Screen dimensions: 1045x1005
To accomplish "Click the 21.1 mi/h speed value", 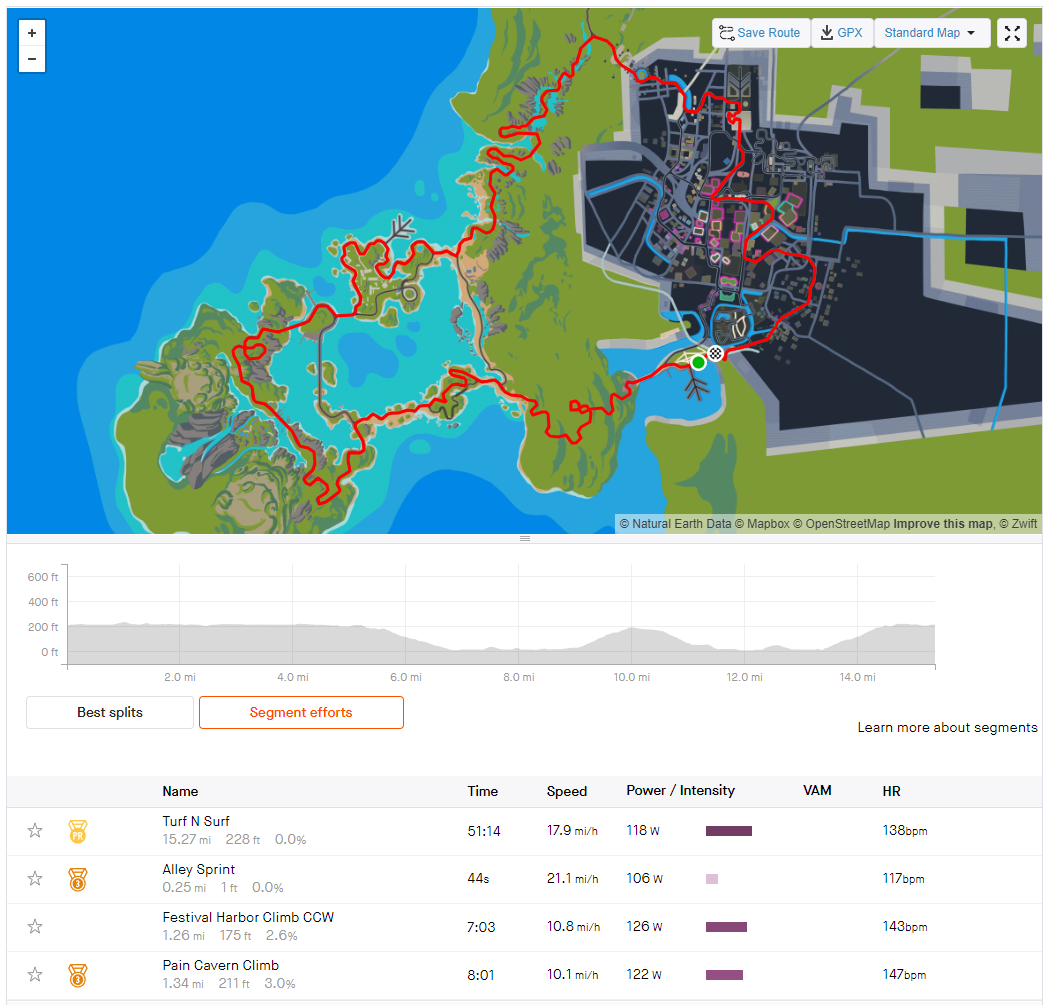I will [572, 878].
